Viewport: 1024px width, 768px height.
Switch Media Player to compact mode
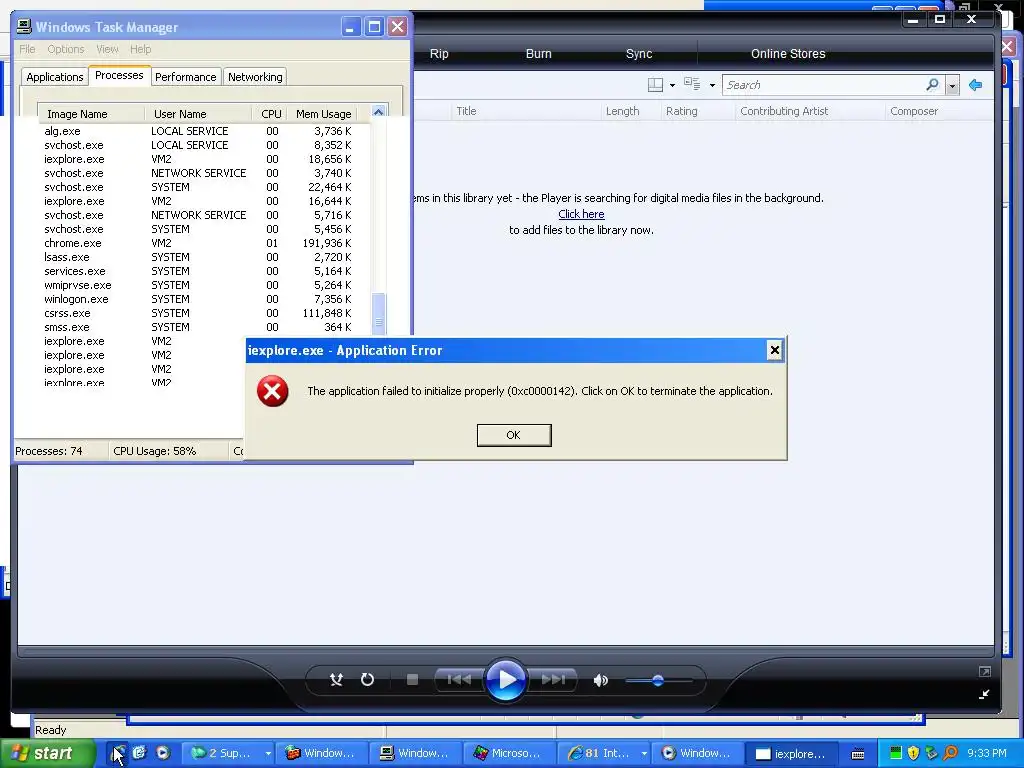(984, 694)
